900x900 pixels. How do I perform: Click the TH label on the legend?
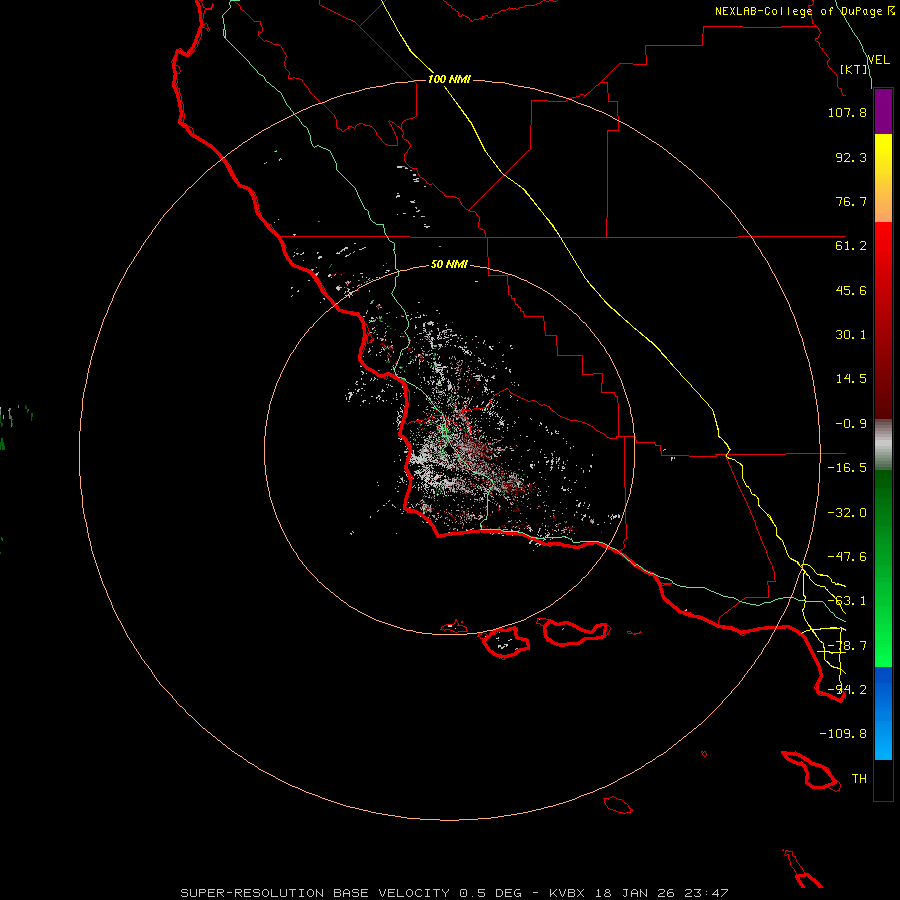tap(859, 779)
